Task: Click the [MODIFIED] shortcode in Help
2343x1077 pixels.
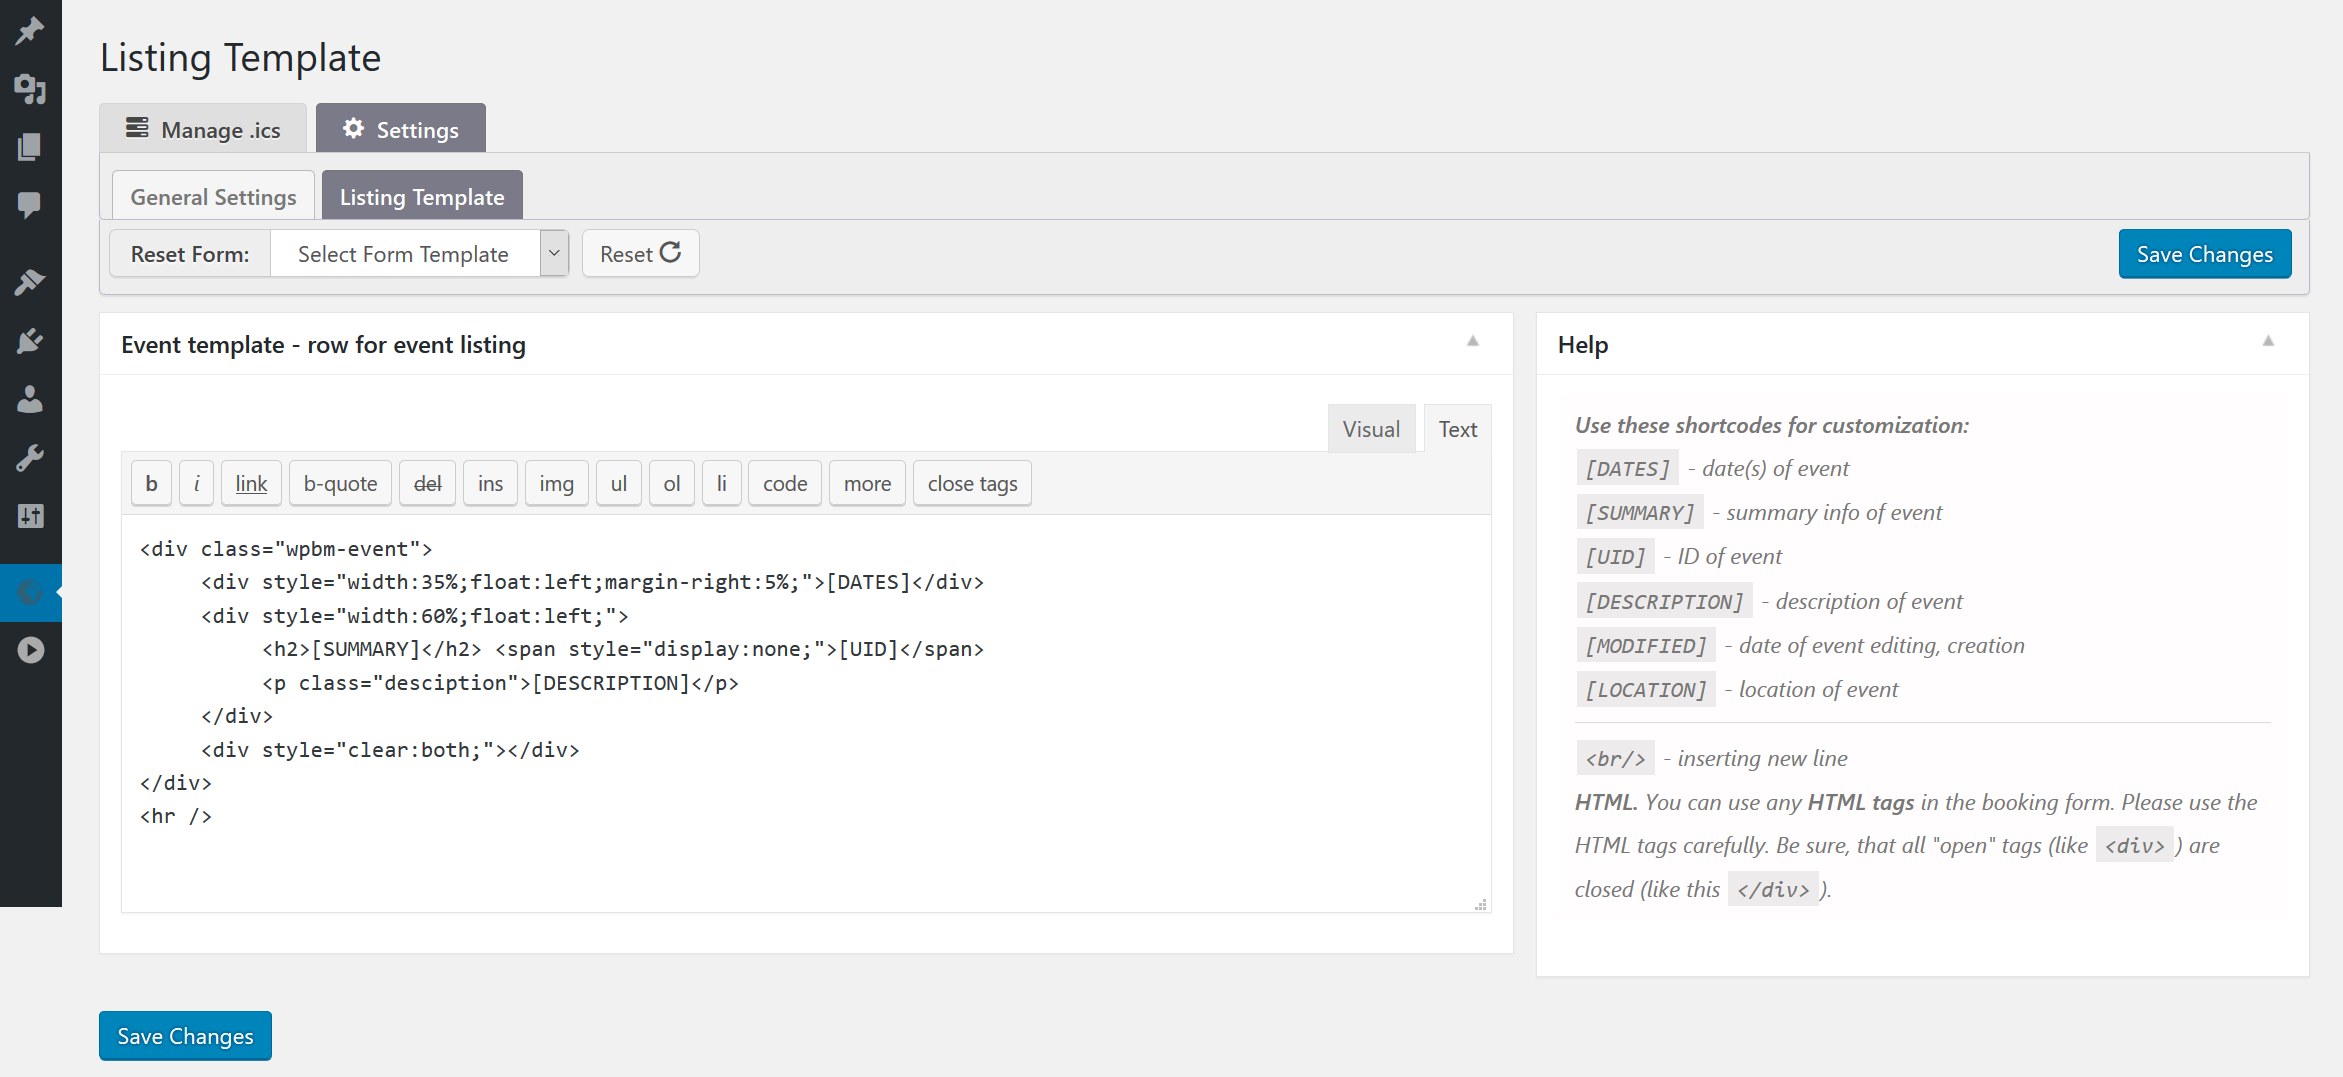Action: point(1646,645)
